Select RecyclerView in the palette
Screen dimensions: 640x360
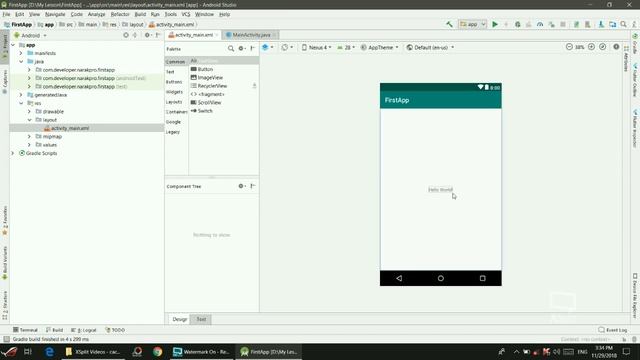point(209,86)
